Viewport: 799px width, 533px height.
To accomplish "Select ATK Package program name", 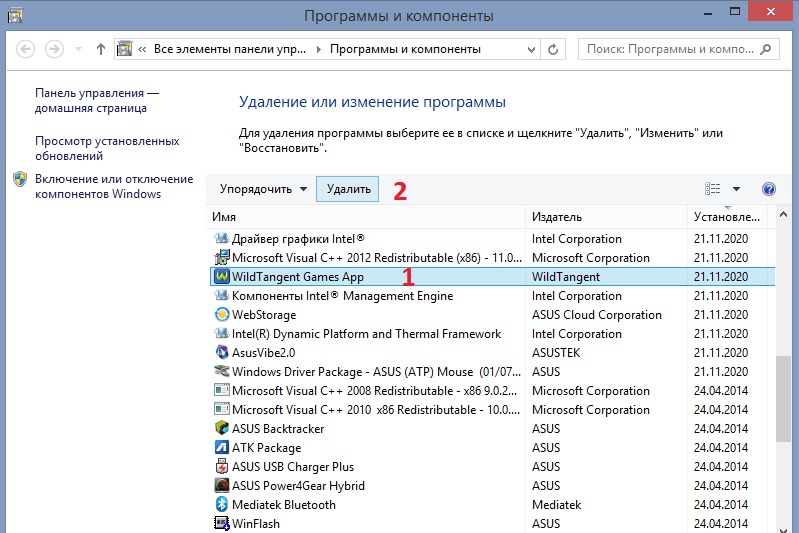I will [267, 448].
